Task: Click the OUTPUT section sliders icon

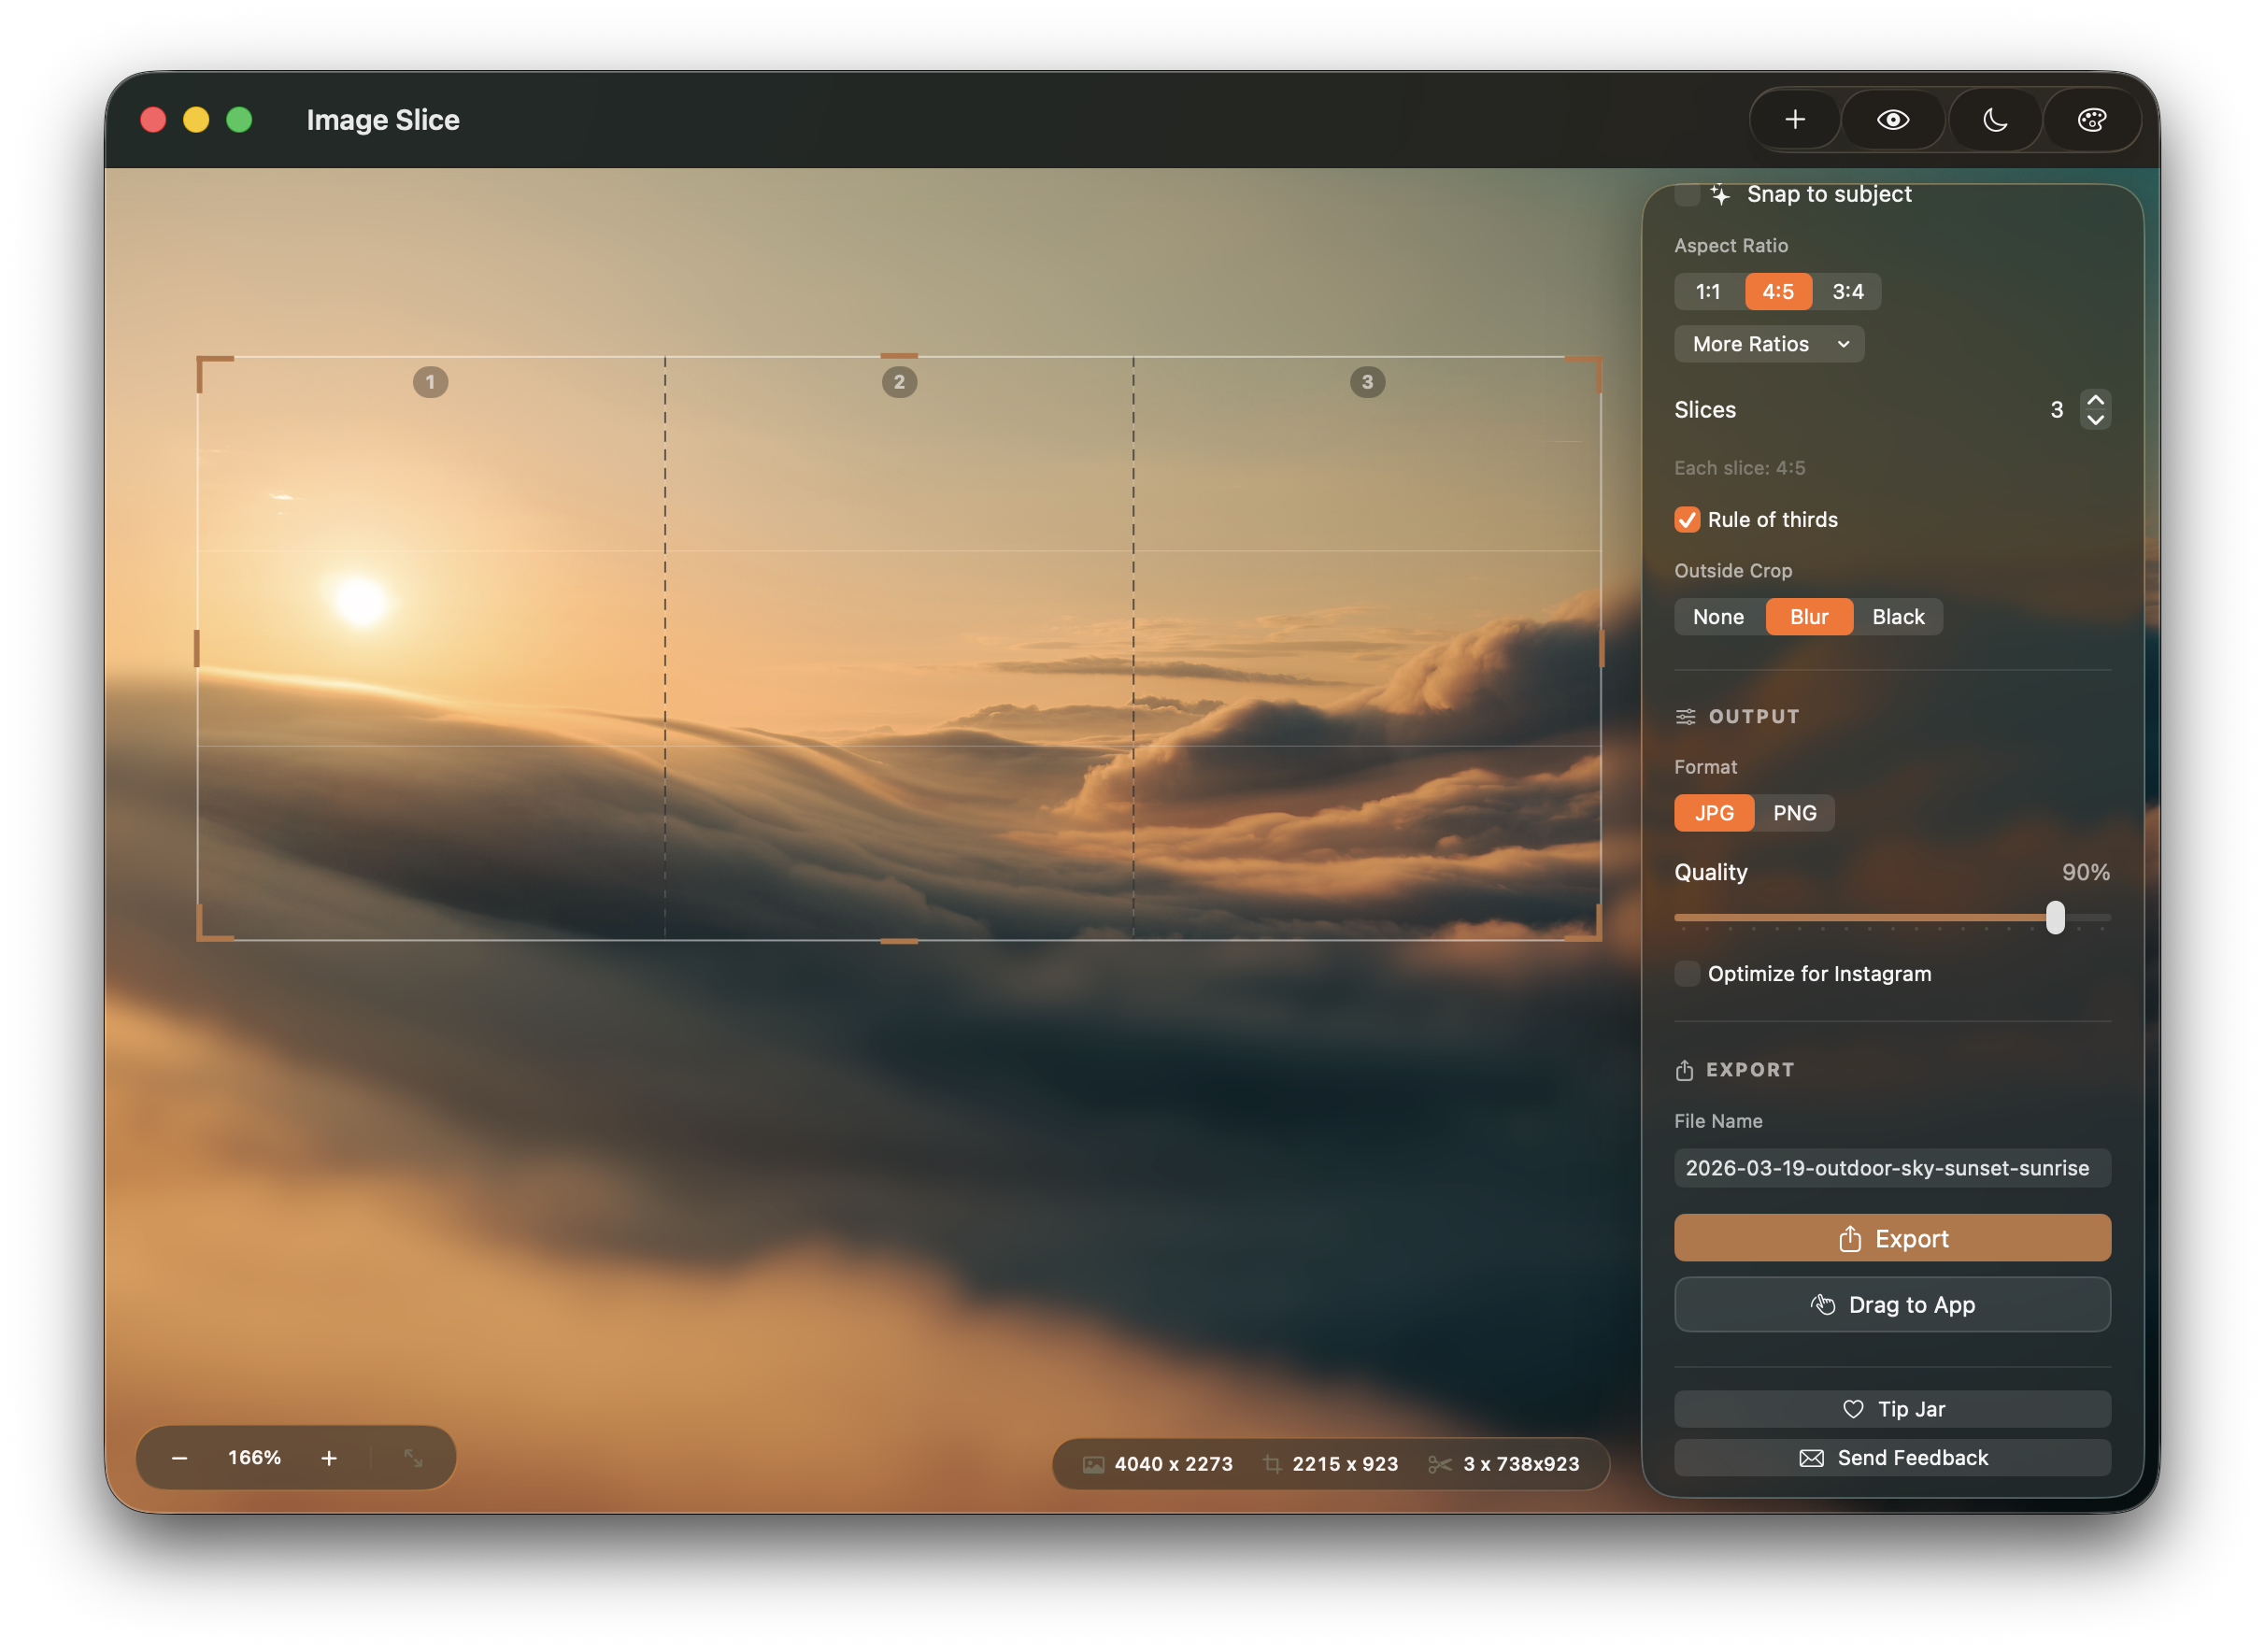Action: coord(1685,717)
